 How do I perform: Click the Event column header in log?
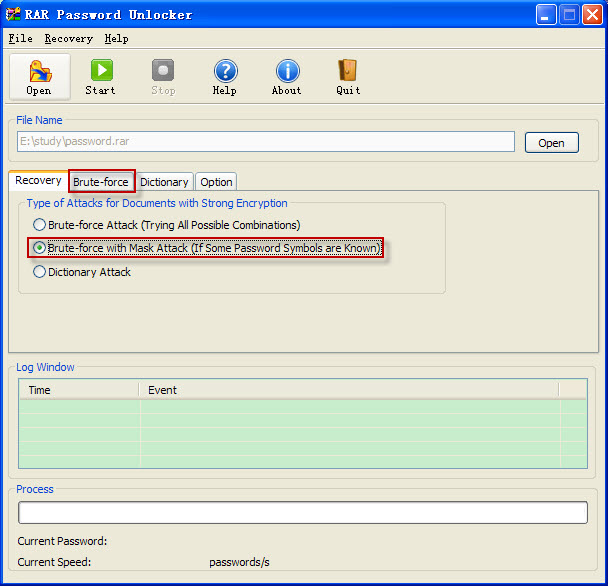click(349, 390)
